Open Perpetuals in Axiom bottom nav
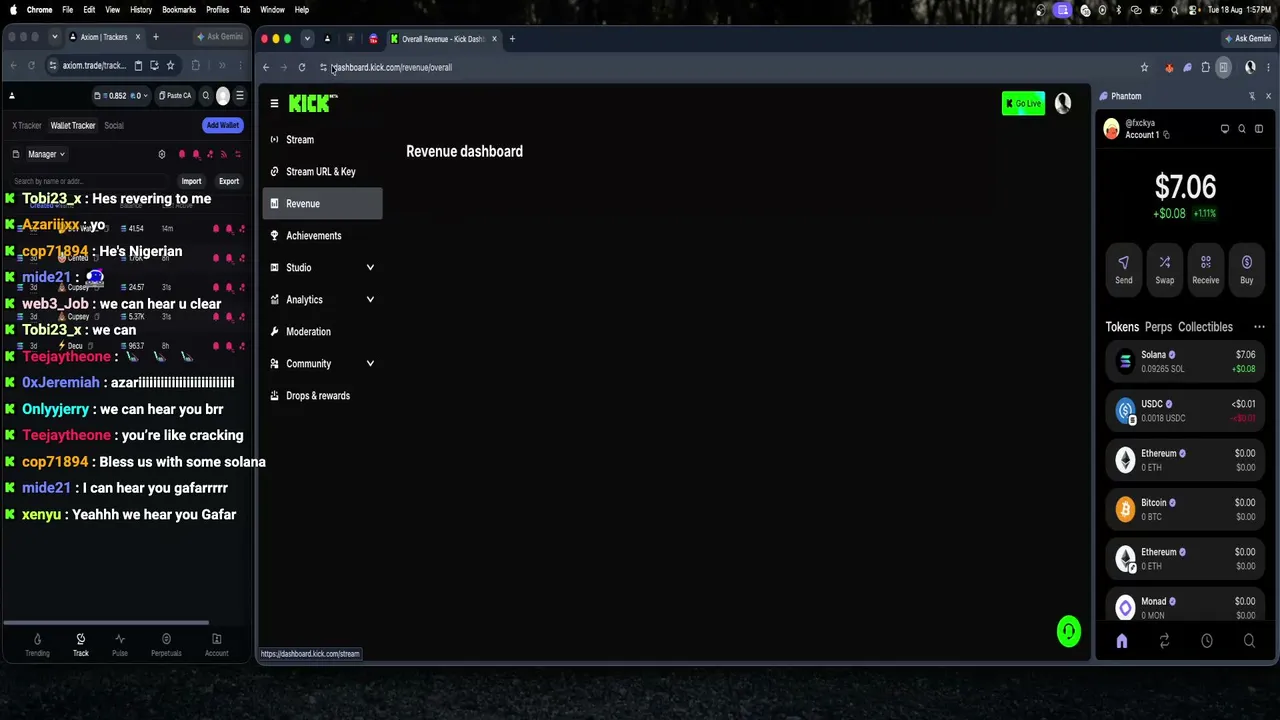 166,645
